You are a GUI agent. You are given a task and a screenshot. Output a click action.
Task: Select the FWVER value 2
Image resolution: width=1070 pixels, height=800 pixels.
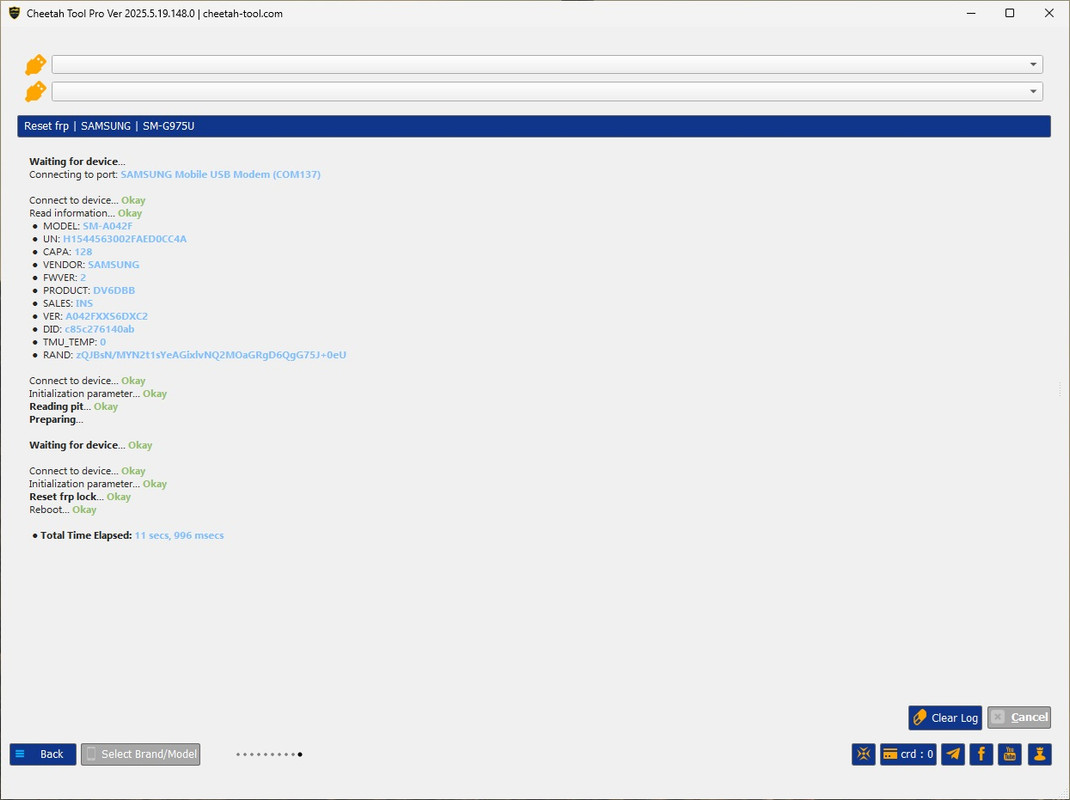pyautogui.click(x=83, y=278)
